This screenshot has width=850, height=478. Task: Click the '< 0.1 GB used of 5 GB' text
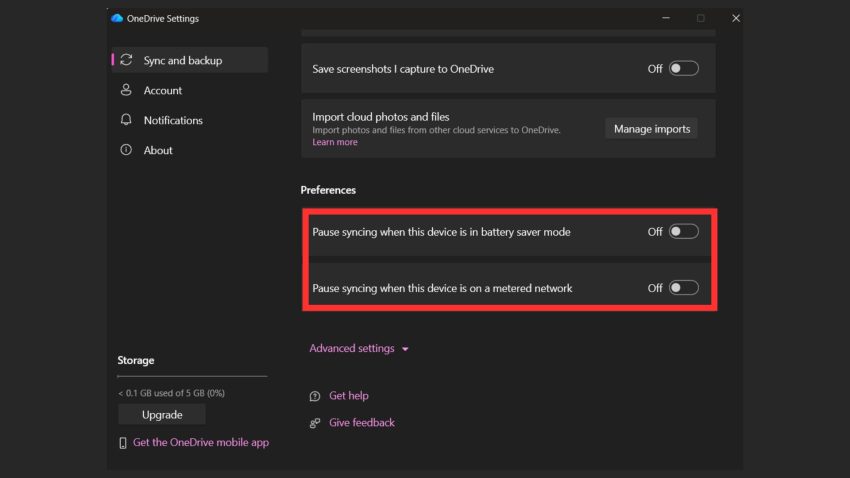[x=171, y=393]
